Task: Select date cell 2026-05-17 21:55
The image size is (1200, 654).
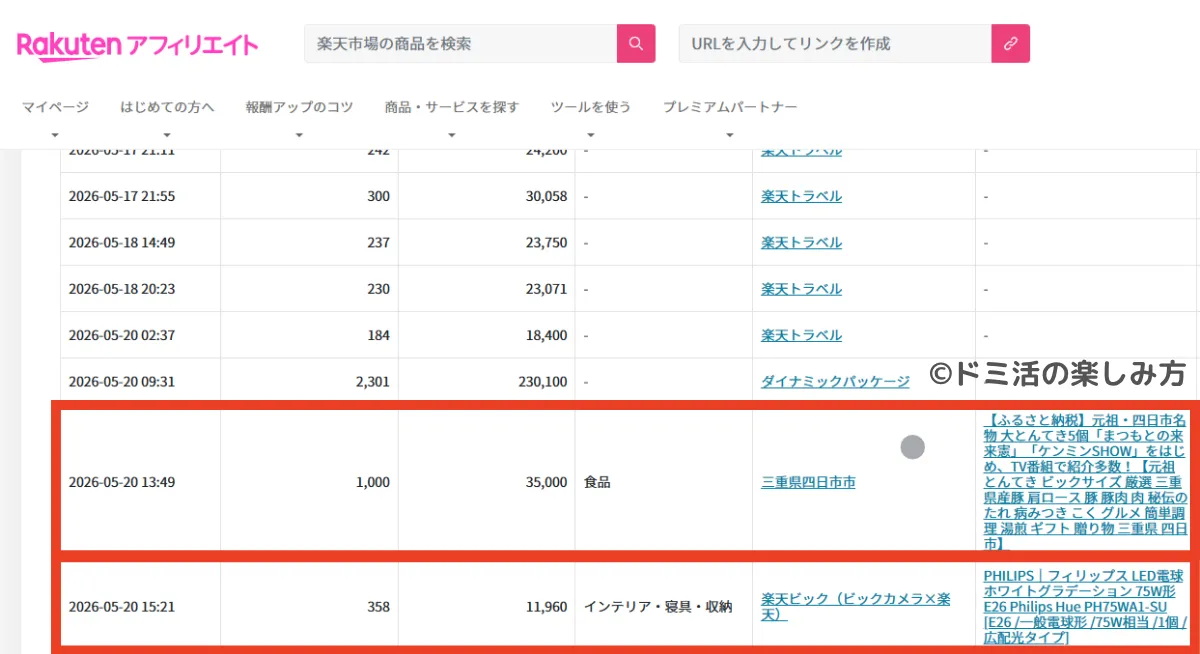Action: (x=140, y=196)
